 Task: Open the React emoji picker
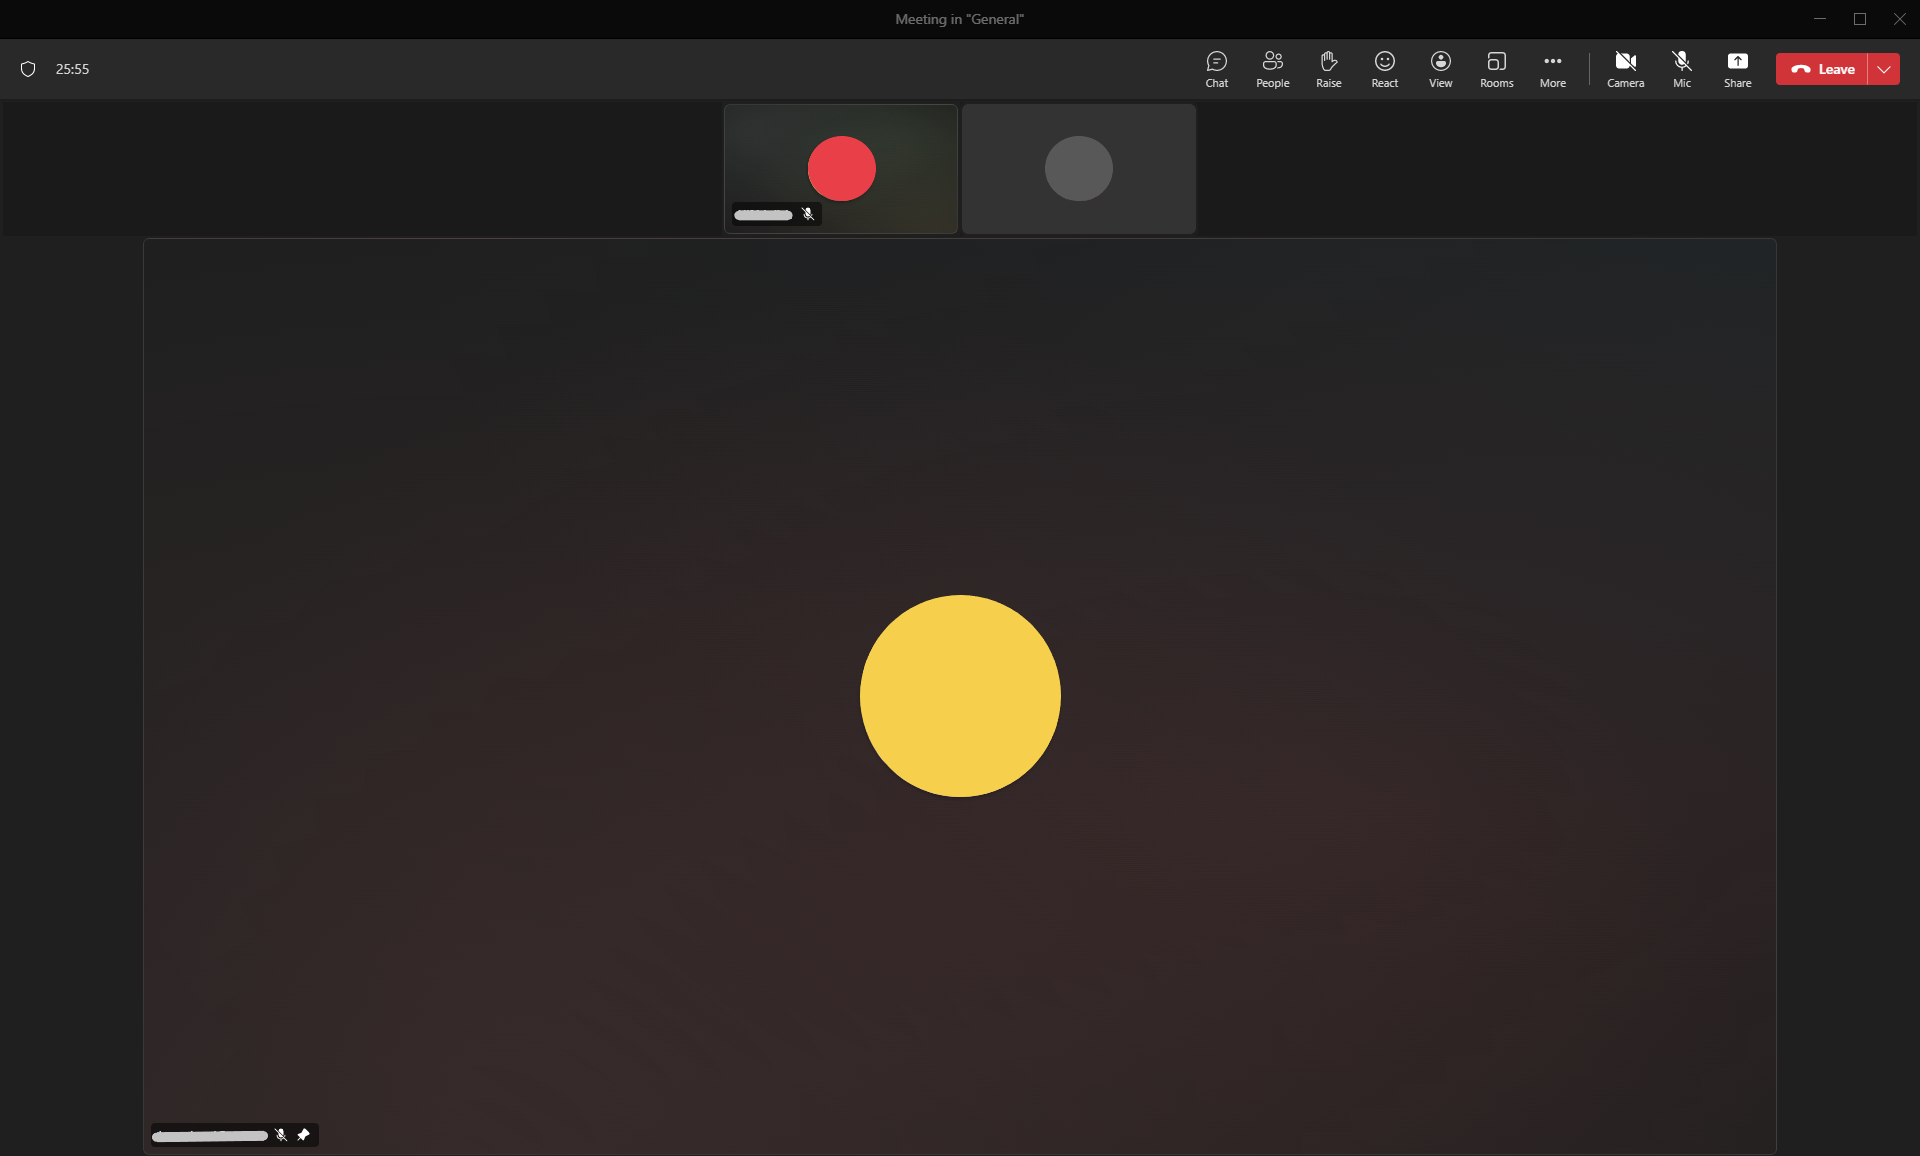click(x=1384, y=69)
